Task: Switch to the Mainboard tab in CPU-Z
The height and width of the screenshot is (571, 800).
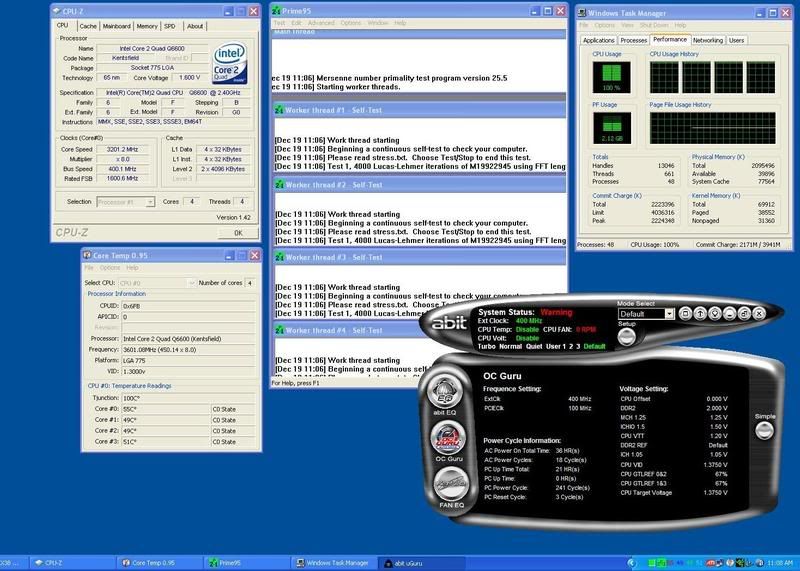Action: pos(116,26)
